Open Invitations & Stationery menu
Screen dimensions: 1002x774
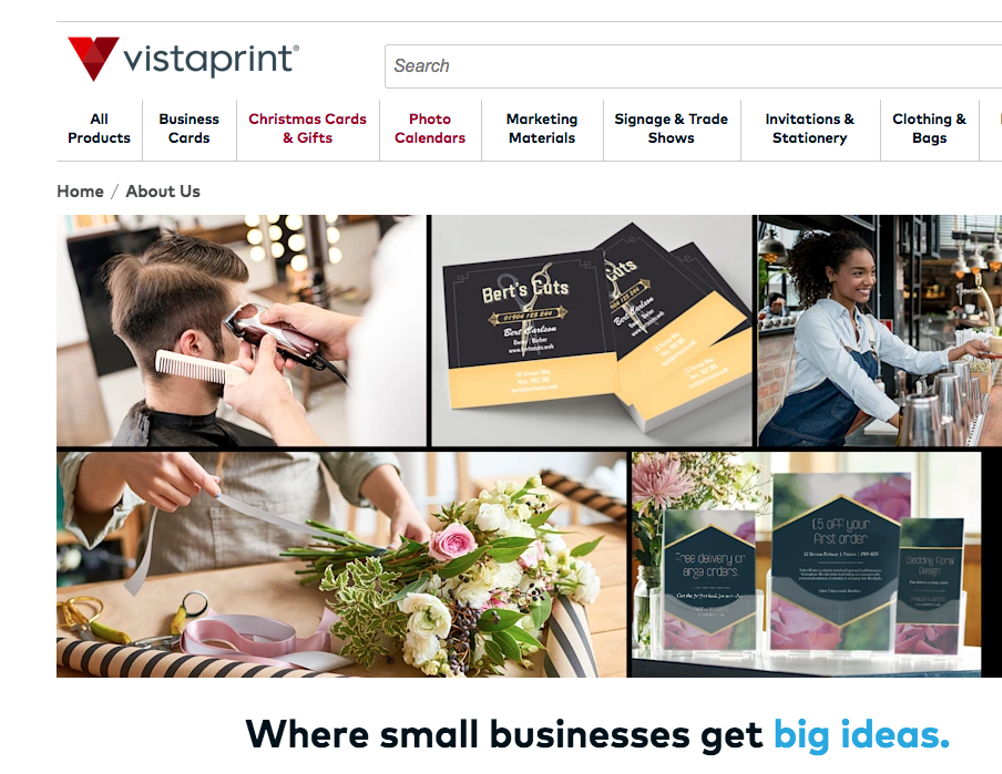[810, 128]
